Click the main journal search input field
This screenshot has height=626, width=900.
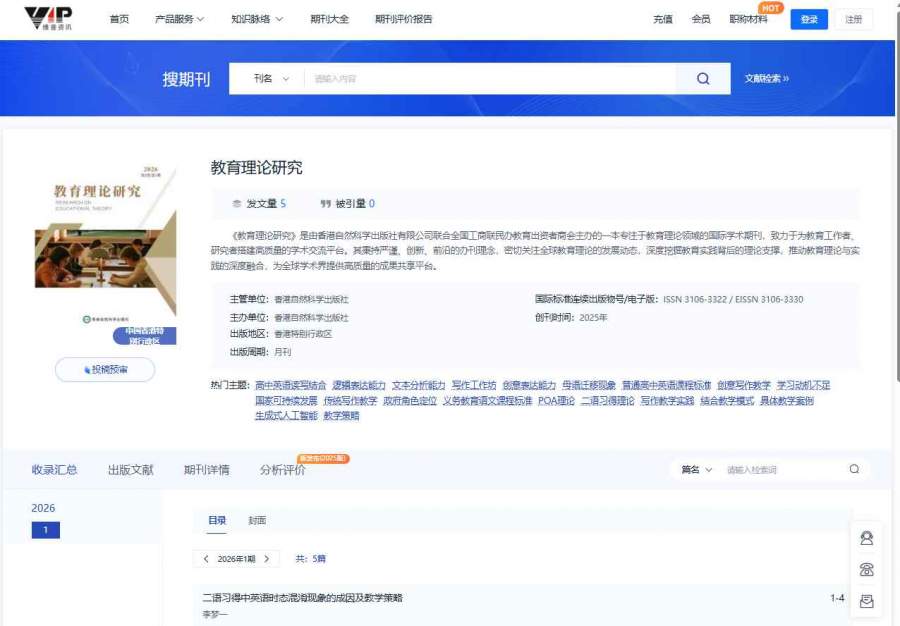(x=490, y=79)
